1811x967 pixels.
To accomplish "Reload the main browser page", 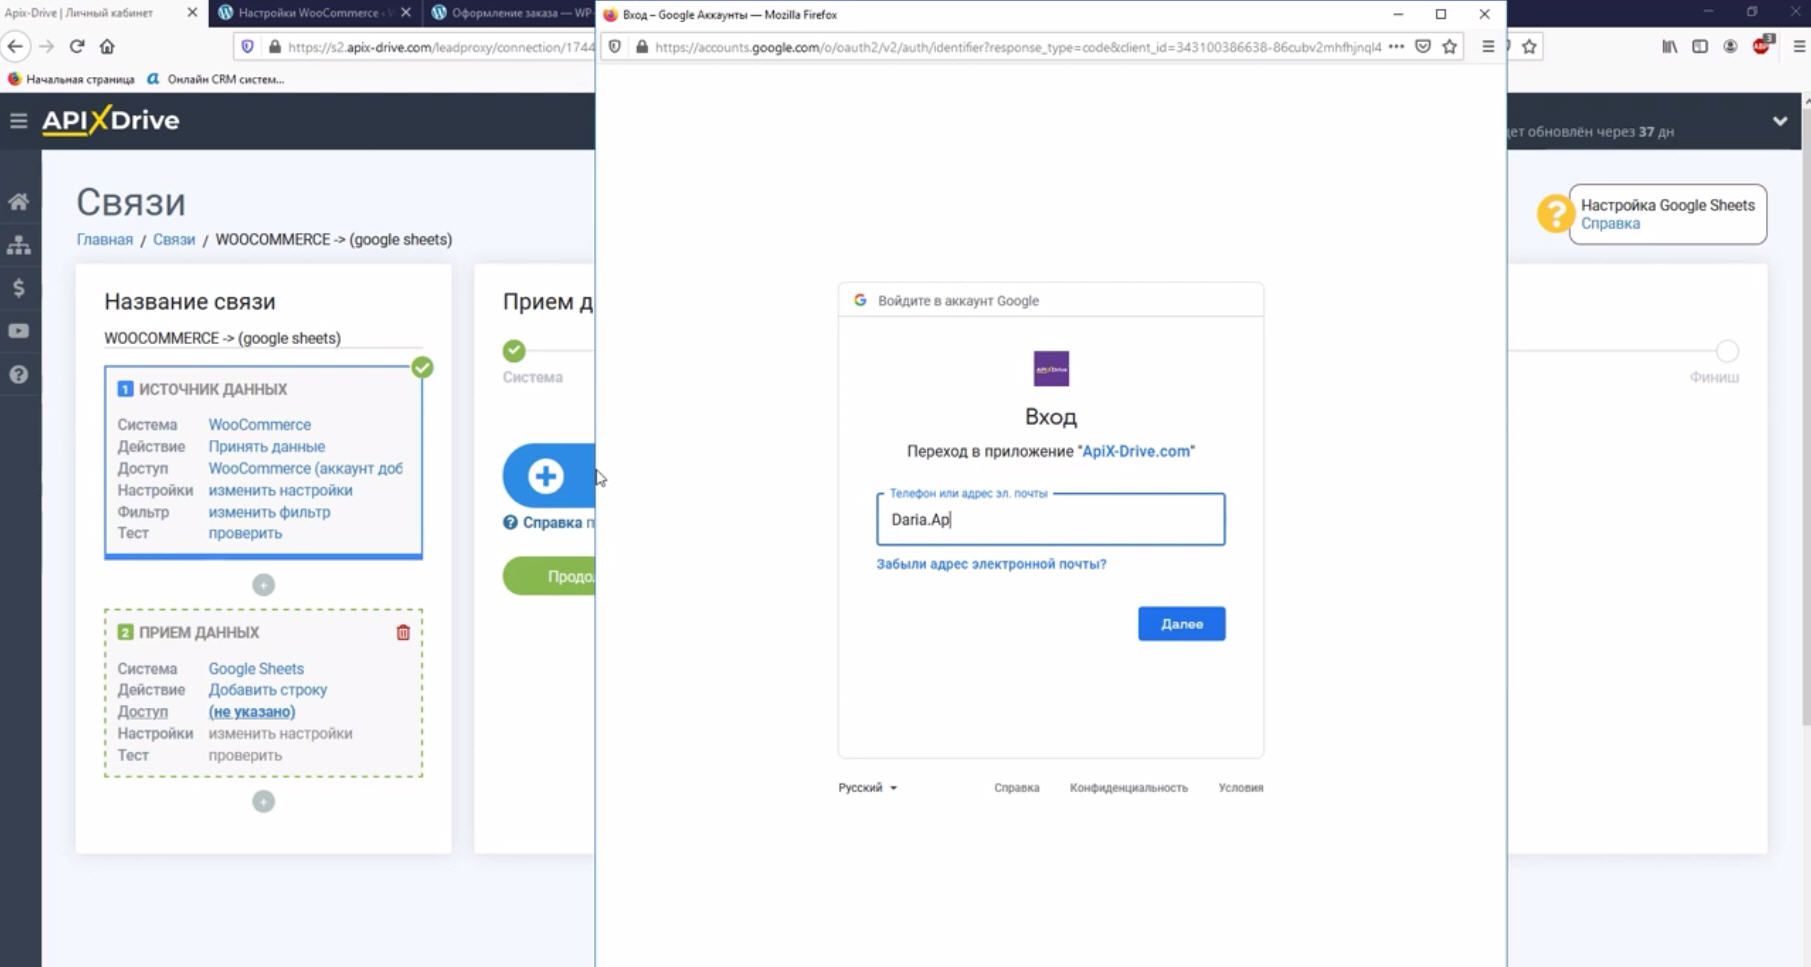I will point(77,46).
